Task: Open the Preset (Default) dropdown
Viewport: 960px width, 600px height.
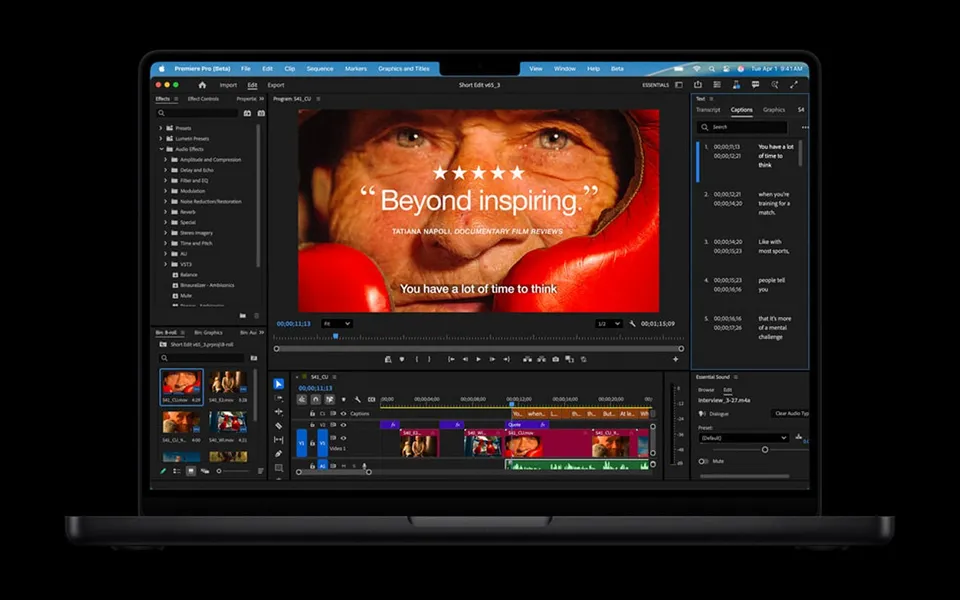Action: tap(744, 438)
